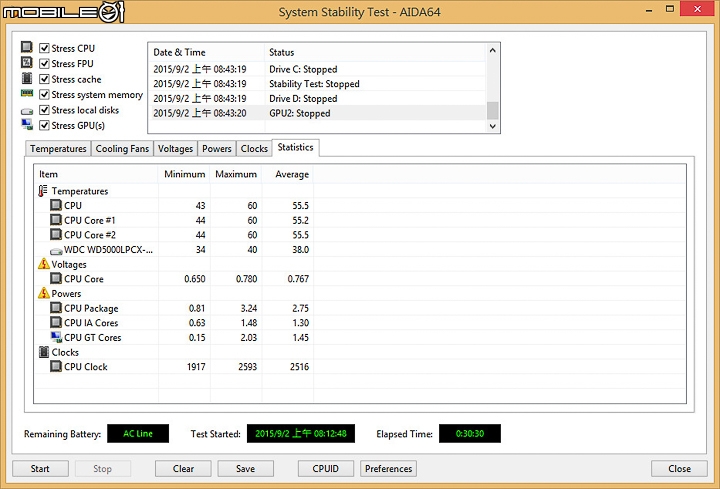
Task: Click the disk drive icon beside Stress local disks
Action: (x=27, y=111)
